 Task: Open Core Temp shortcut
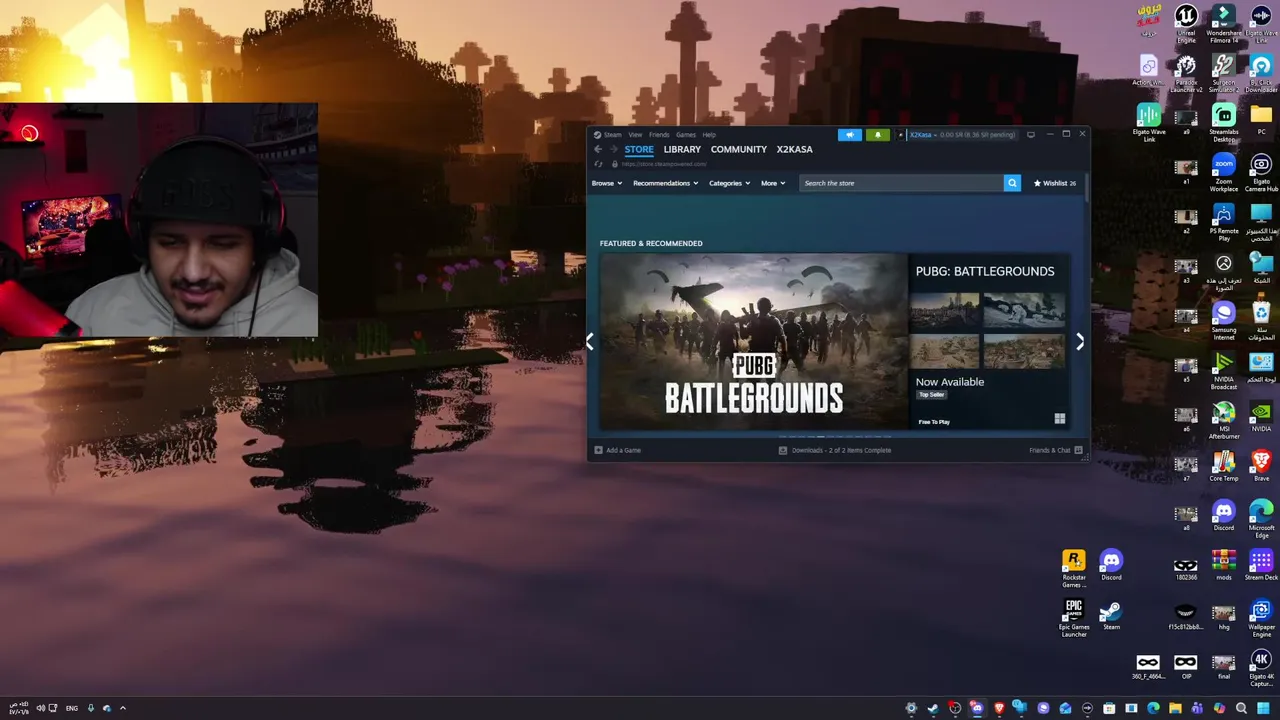click(x=1224, y=466)
